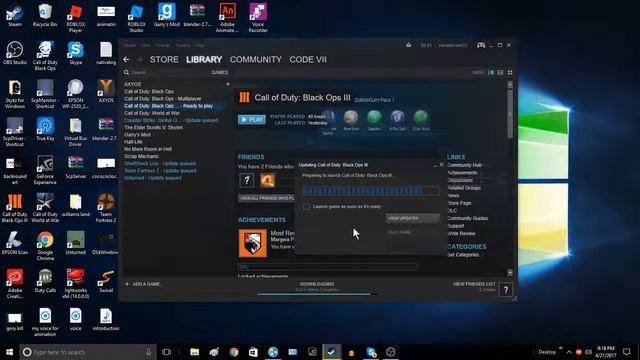Screen dimensions: 640x360
Task: Click the library search magnifier icon
Action: (x=127, y=72)
